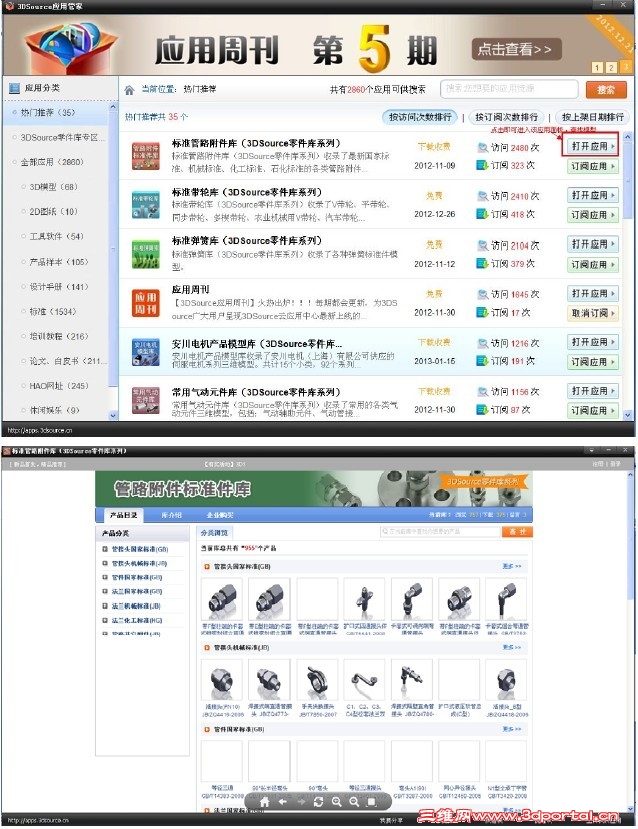Open 库介绍 tab in parts library

tap(171, 515)
